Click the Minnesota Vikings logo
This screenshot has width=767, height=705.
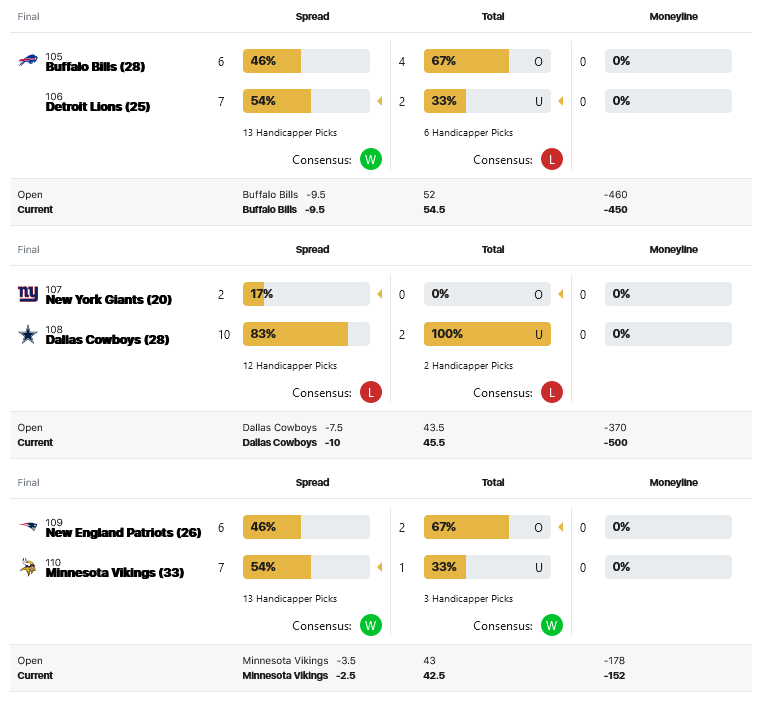click(28, 567)
